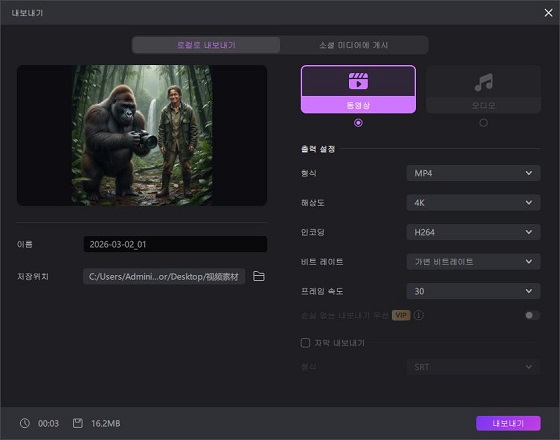Click the info icon beside VIP badge
The image size is (560, 440).
coord(419,315)
